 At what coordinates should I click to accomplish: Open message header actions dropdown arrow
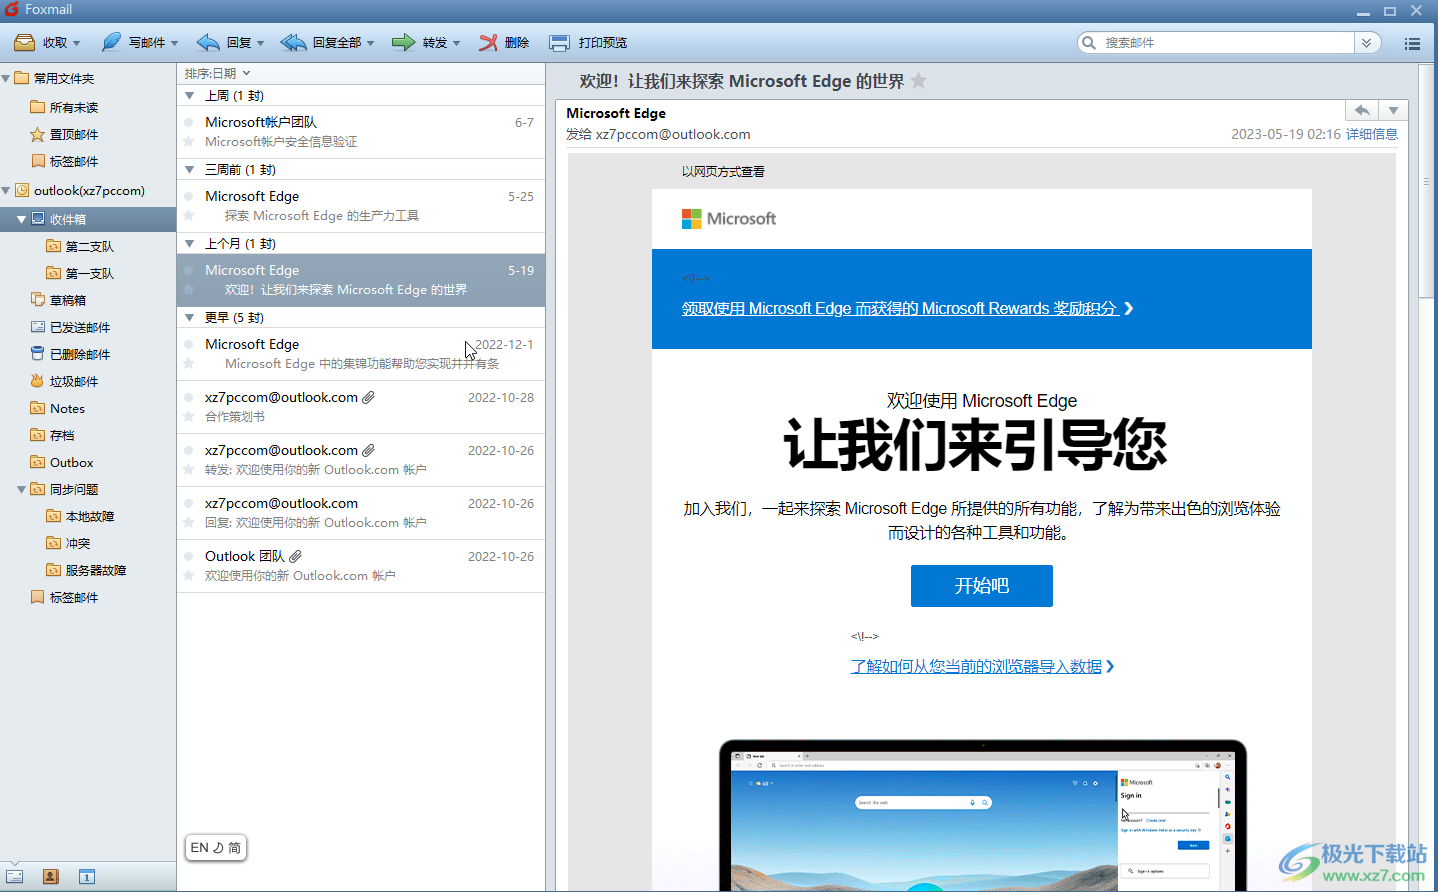(1393, 110)
